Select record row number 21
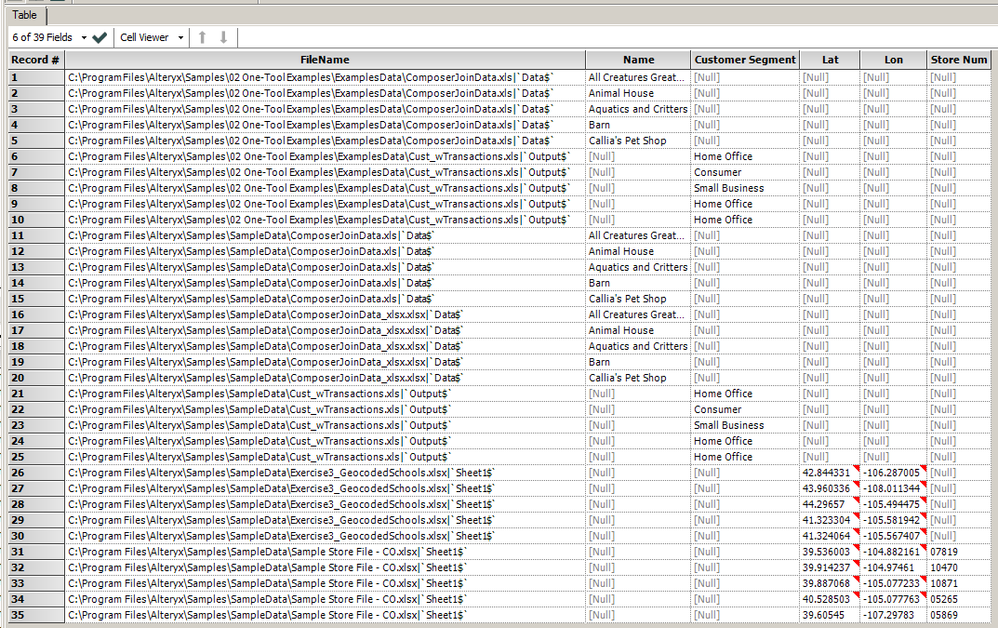Screen dimensions: 998x628 pos(36,394)
